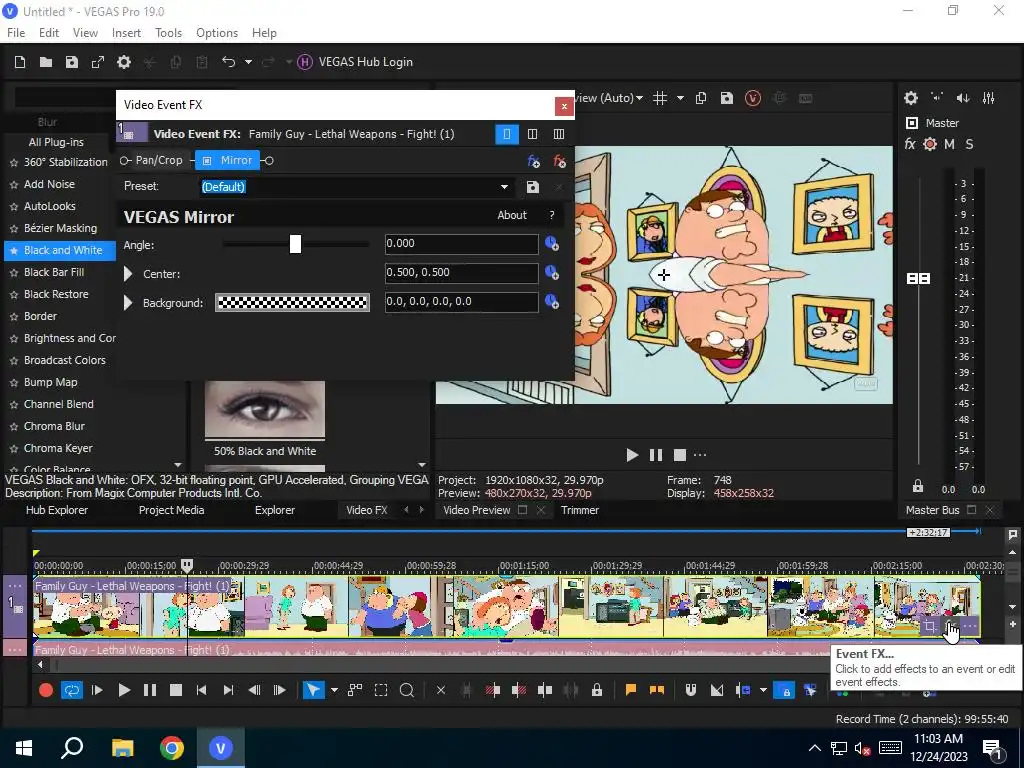Adjust the Angle slider handle
Image resolution: width=1024 pixels, height=768 pixels.
tap(295, 244)
